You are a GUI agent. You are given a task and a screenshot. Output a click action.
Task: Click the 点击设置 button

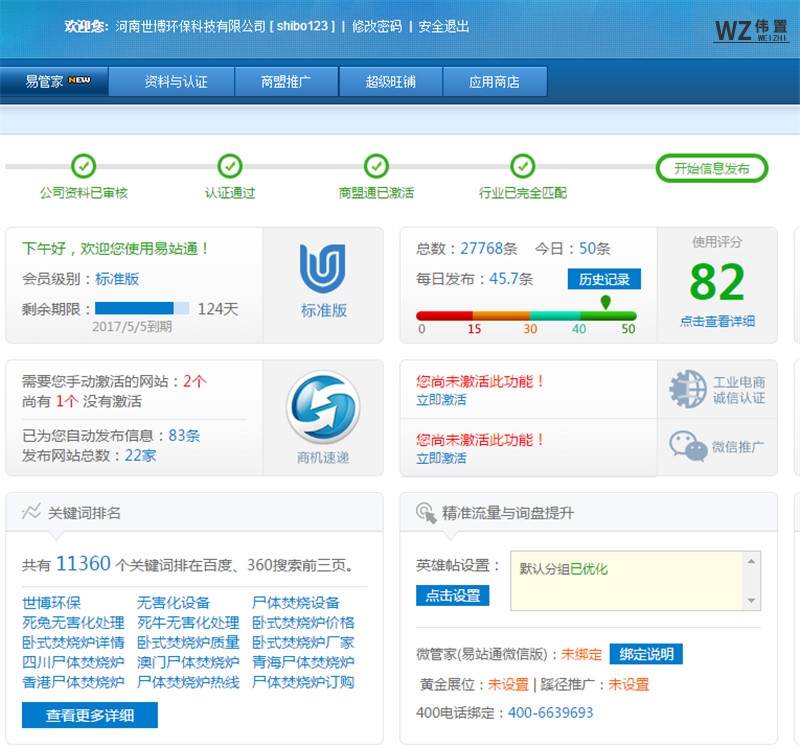(x=455, y=594)
